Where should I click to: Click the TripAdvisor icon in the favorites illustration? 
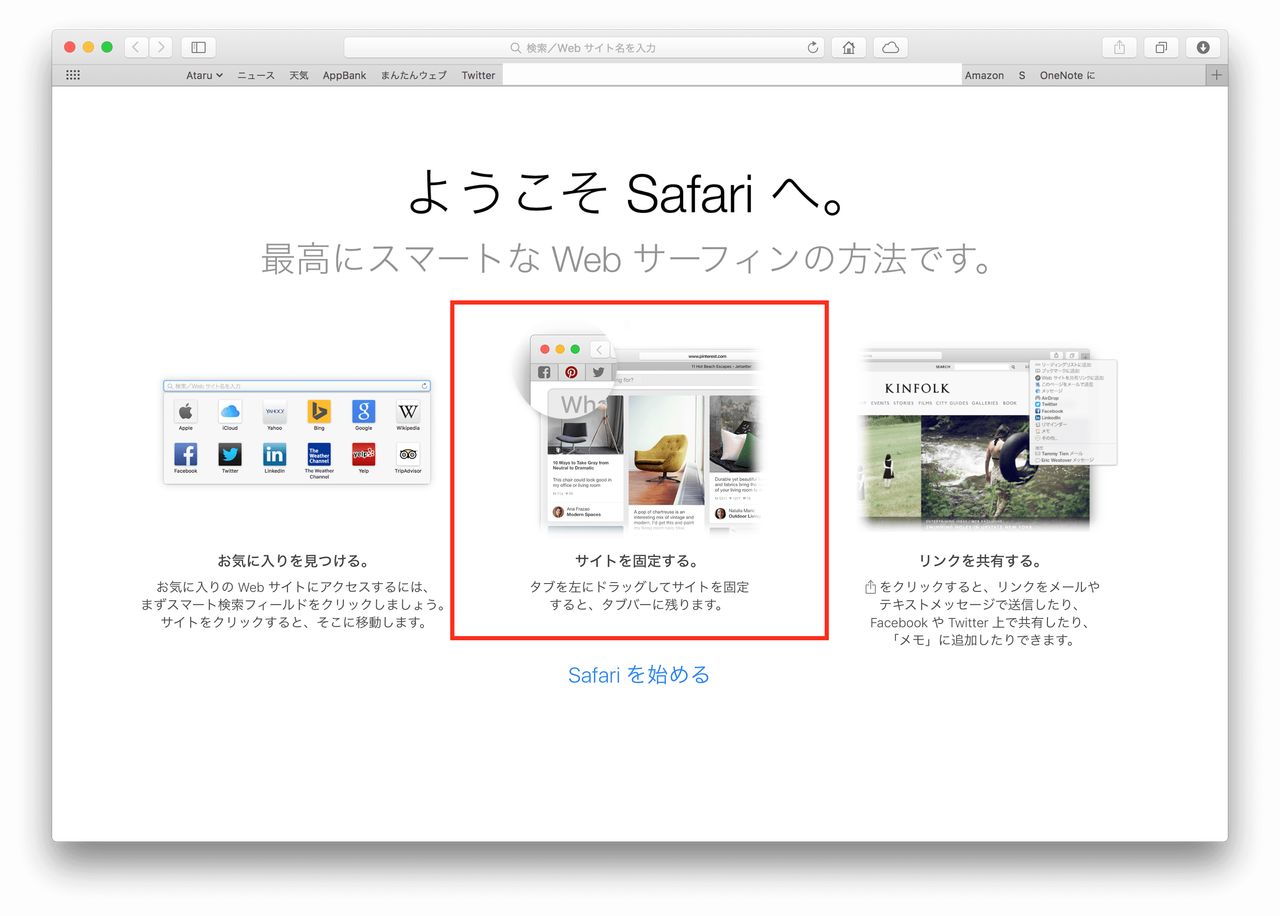coord(408,455)
